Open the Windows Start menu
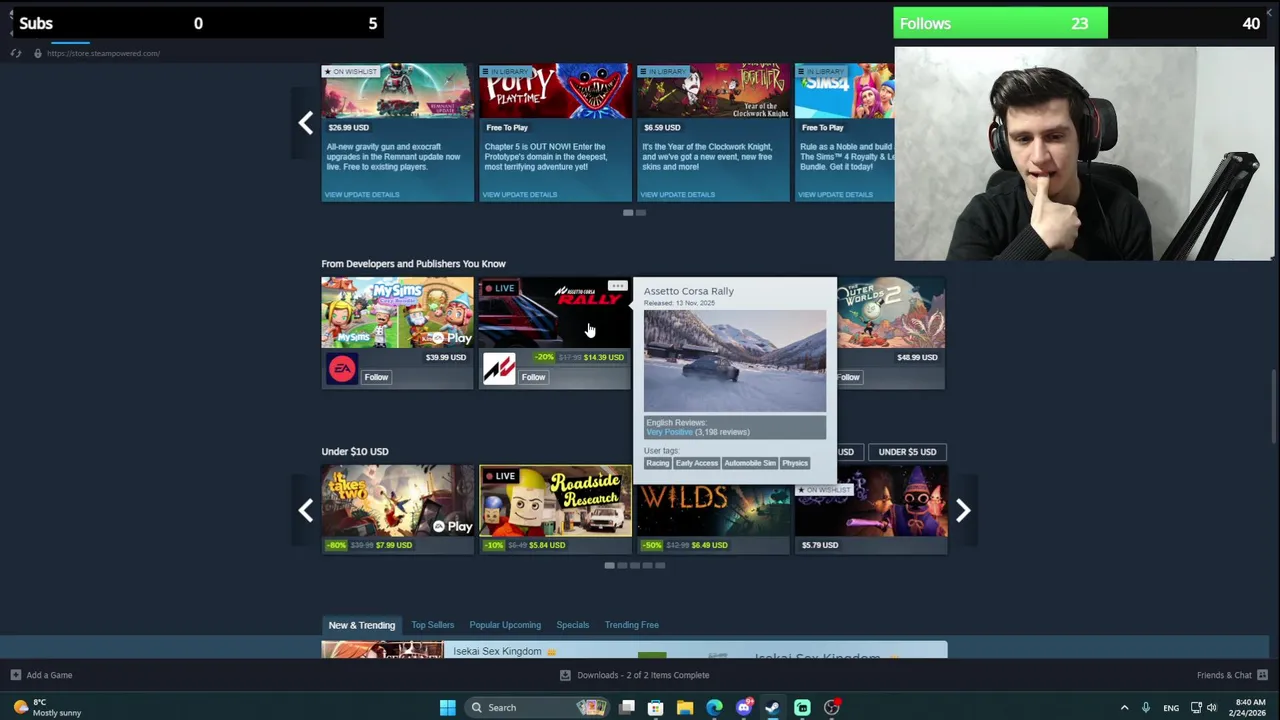 448,707
